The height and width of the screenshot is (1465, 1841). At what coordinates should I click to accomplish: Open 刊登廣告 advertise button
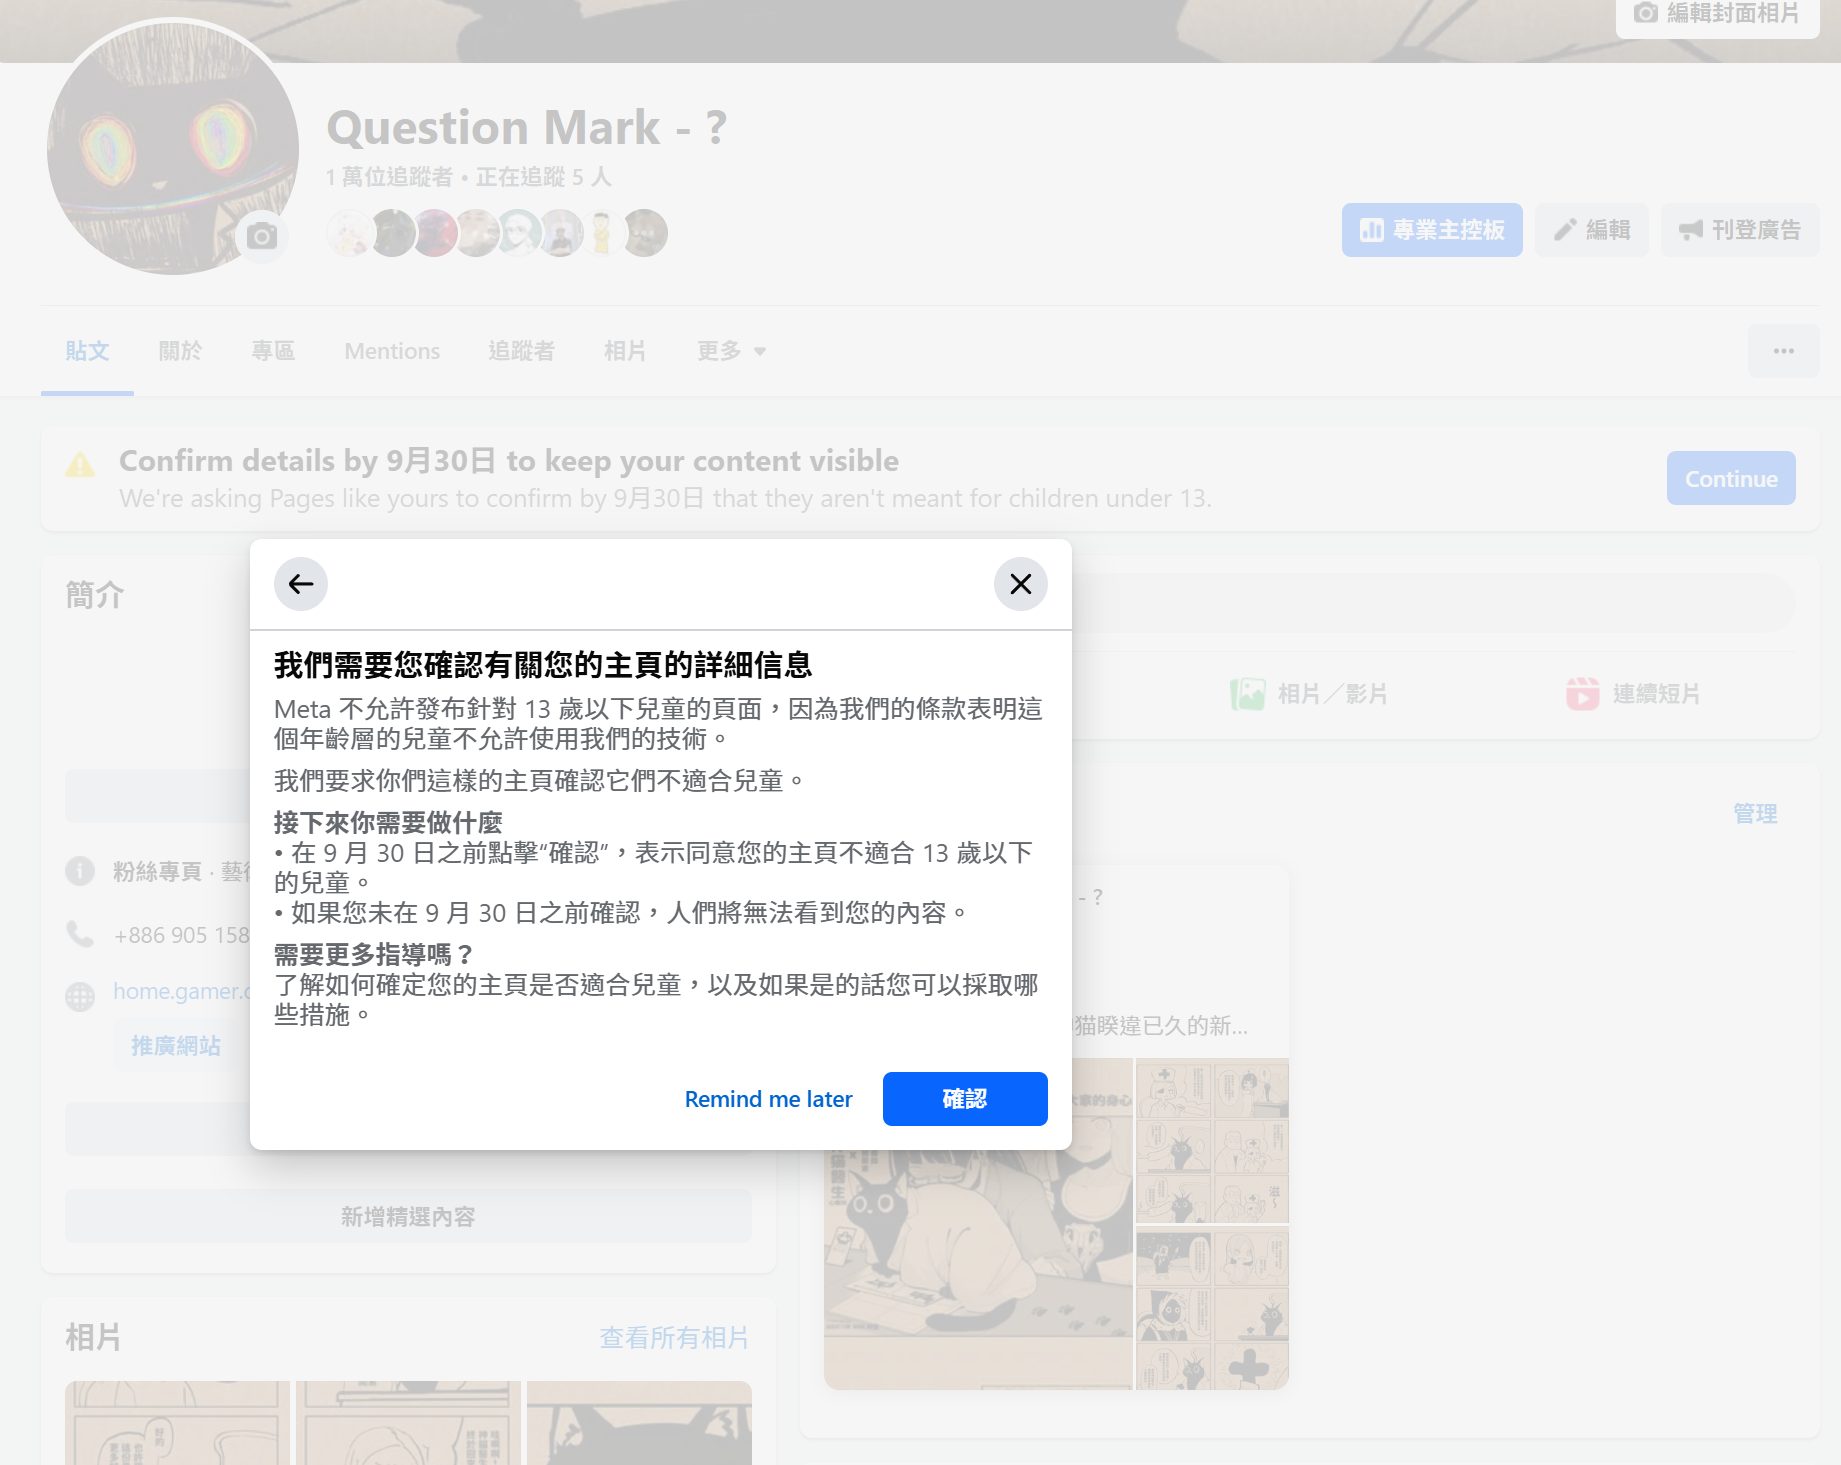tap(1740, 230)
